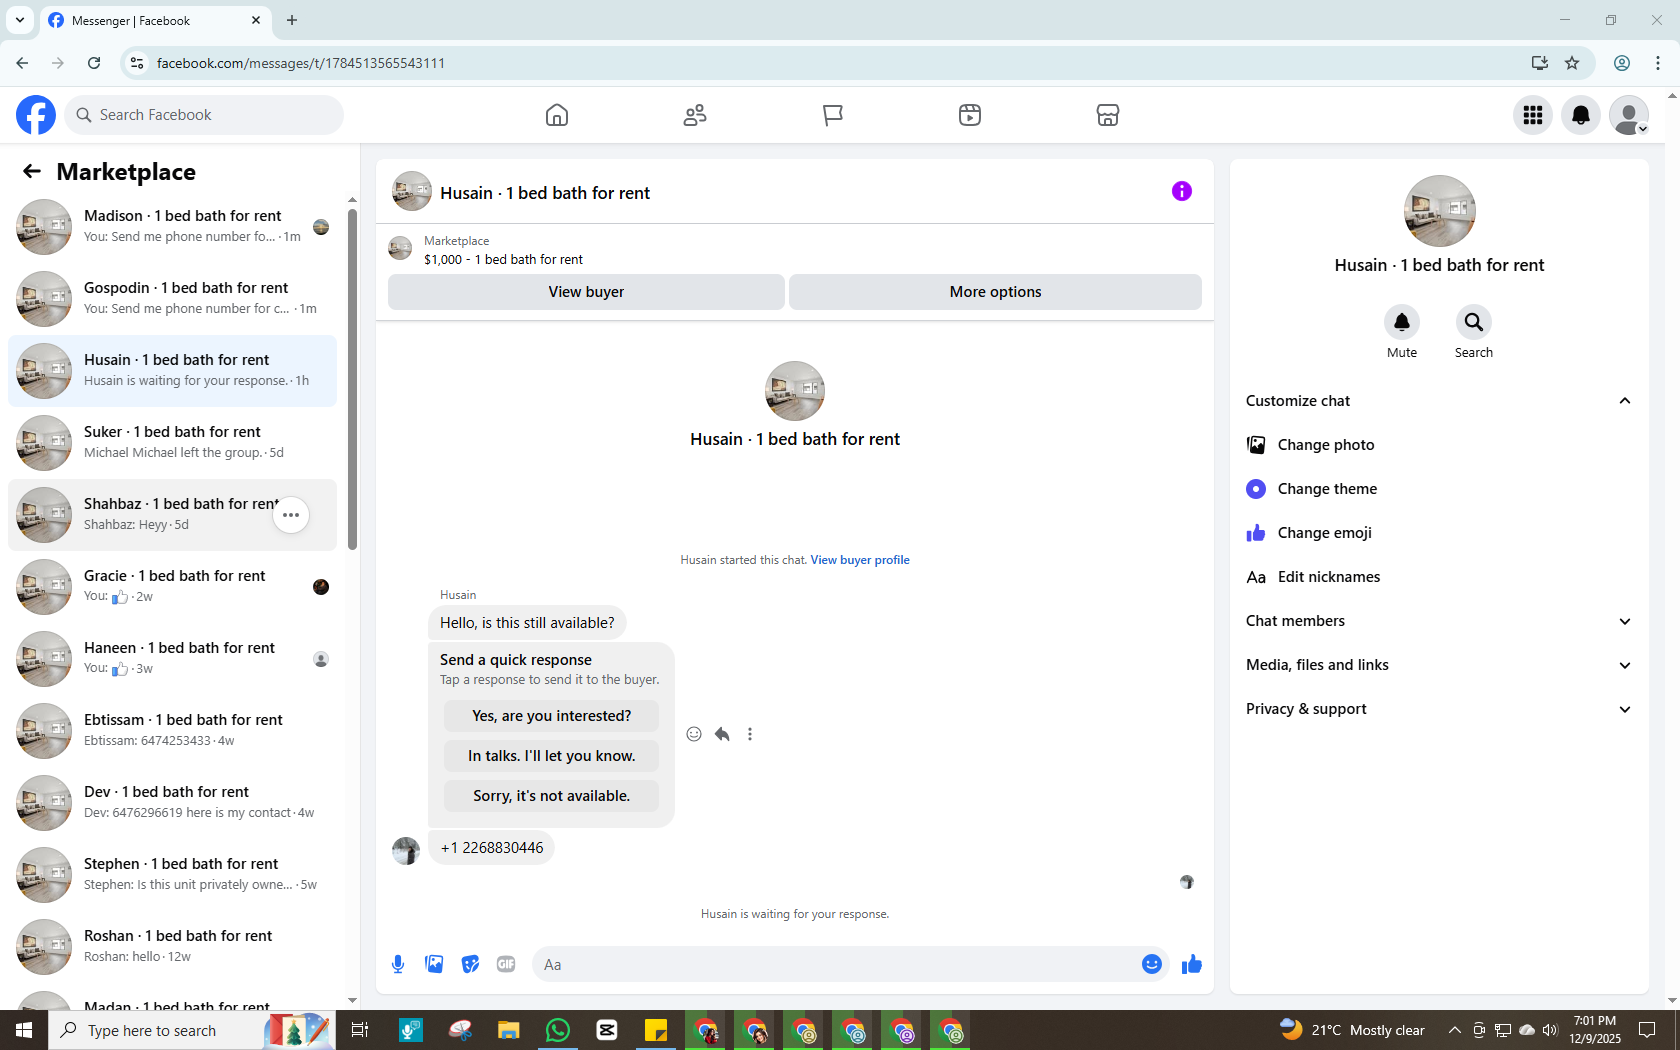This screenshot has width=1680, height=1050.
Task: Open the View buyer profile link
Action: pyautogui.click(x=860, y=560)
